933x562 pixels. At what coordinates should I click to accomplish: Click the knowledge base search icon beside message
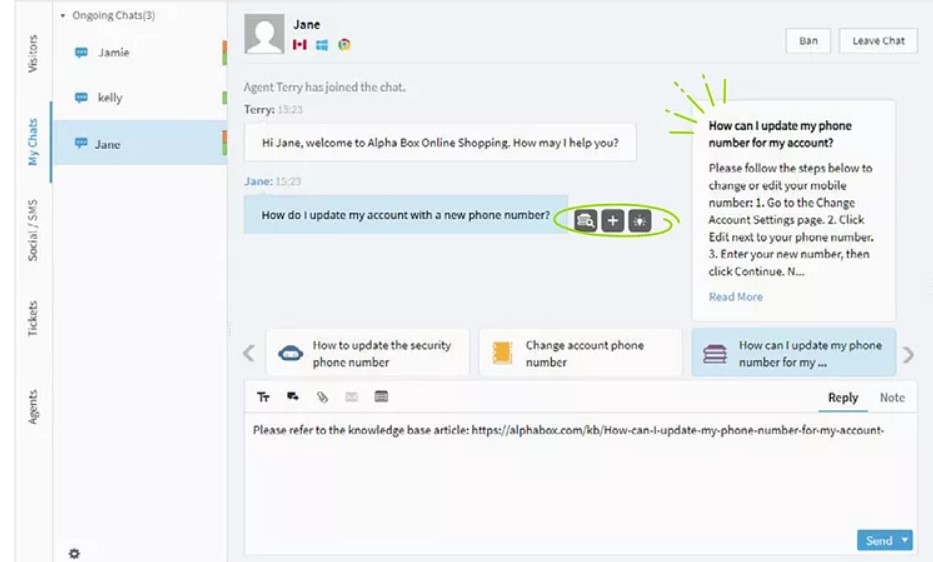point(586,221)
